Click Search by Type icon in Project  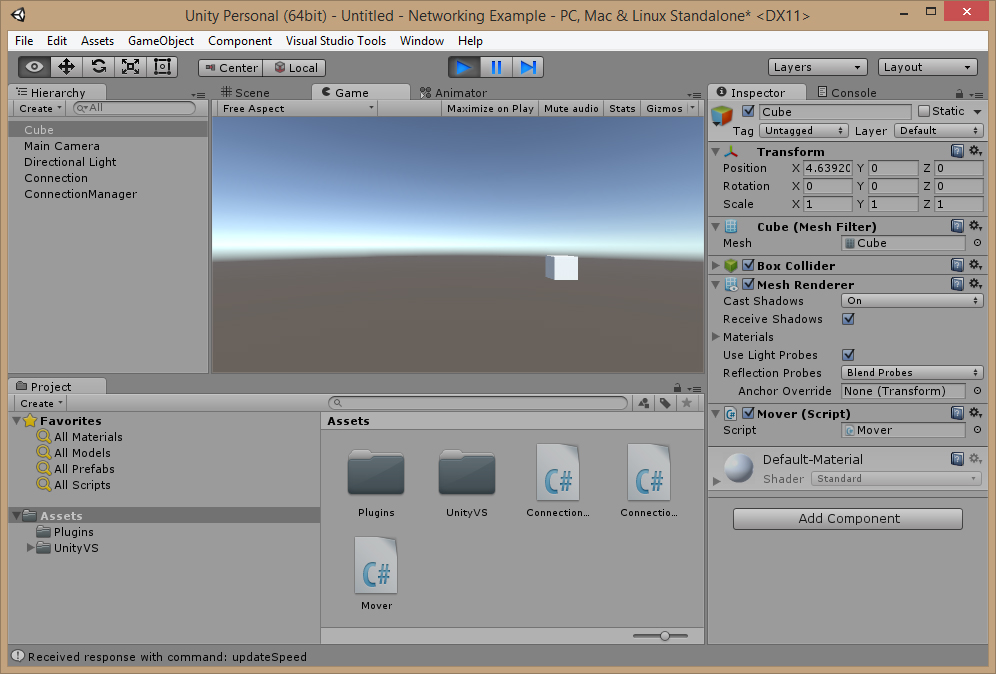click(643, 403)
